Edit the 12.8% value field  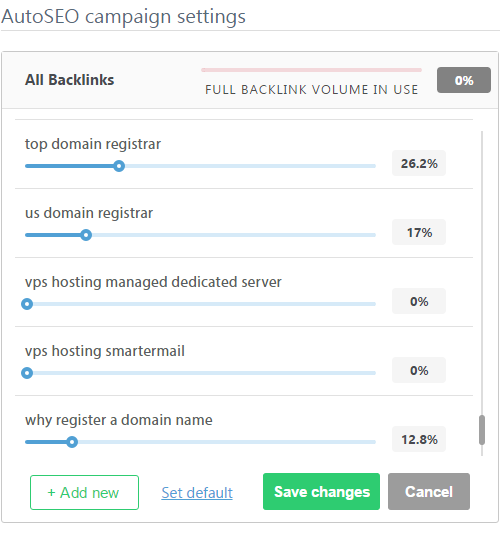(x=419, y=439)
